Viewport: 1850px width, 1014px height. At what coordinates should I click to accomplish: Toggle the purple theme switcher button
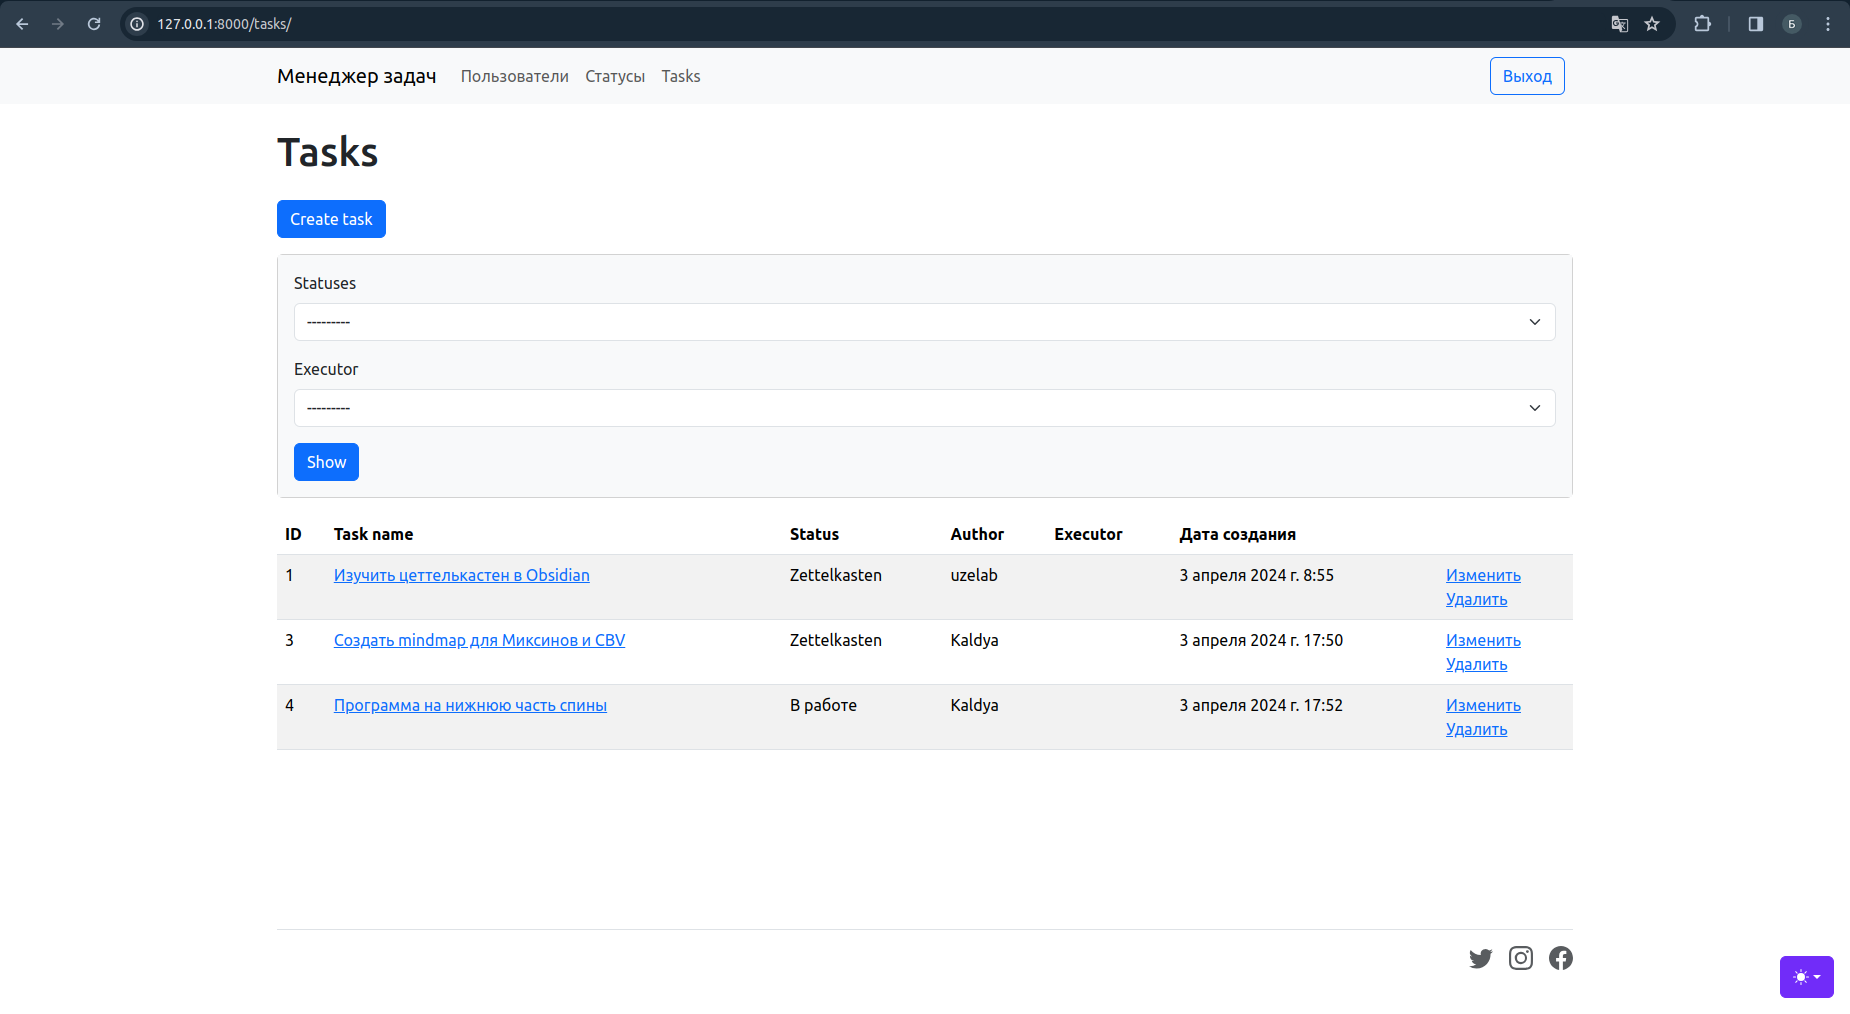pyautogui.click(x=1806, y=977)
